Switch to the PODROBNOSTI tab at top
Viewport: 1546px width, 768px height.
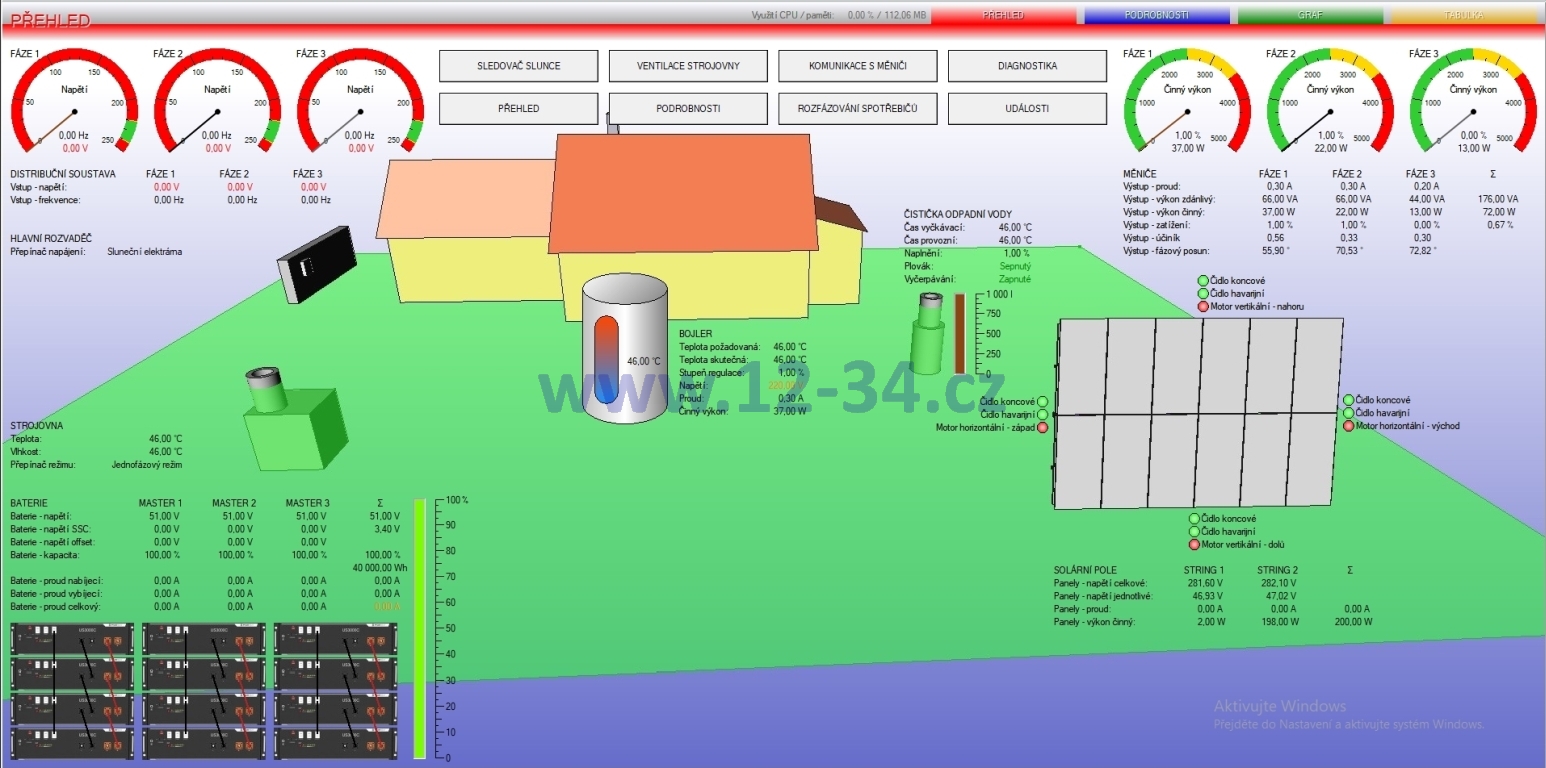tap(1156, 16)
